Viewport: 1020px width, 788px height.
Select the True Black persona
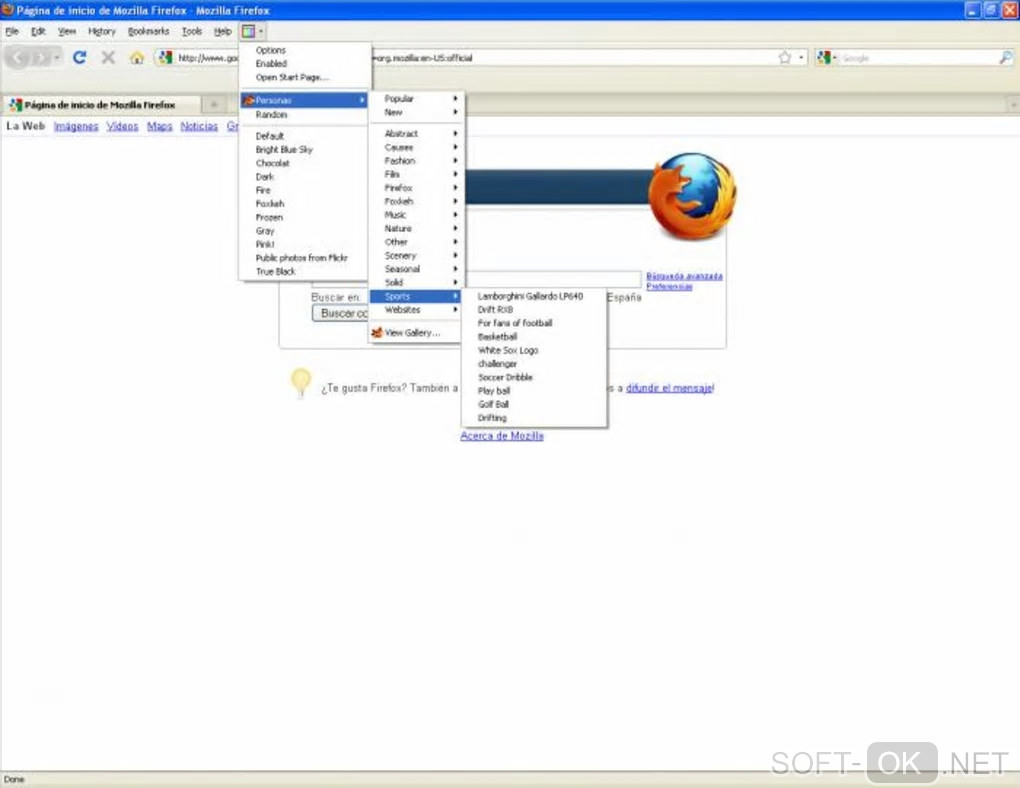(305, 271)
